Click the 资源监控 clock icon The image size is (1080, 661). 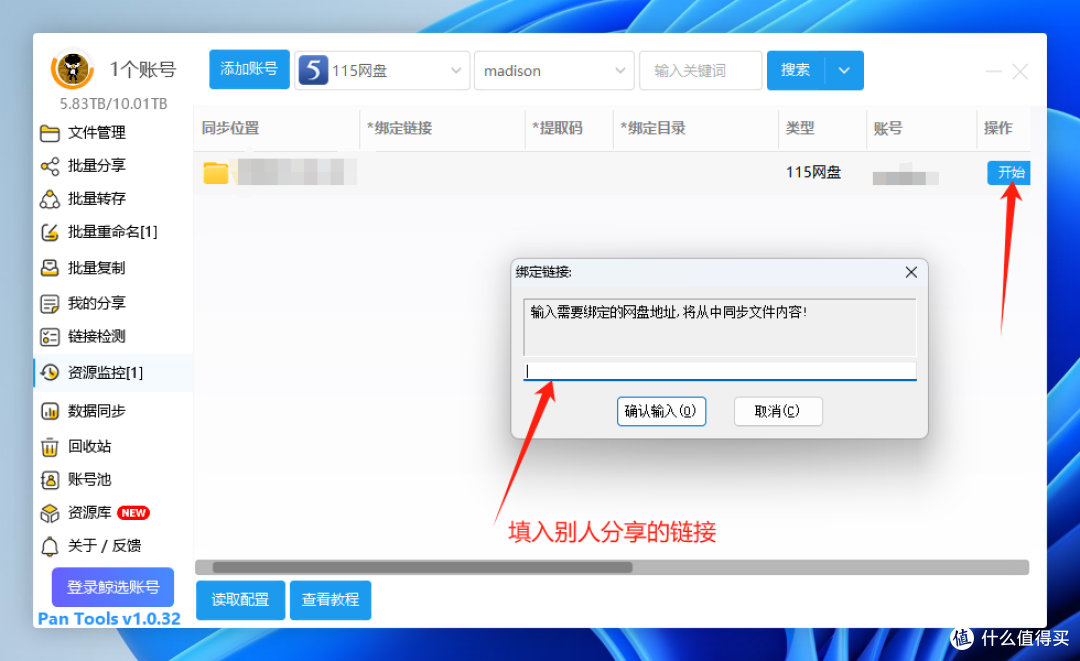50,373
